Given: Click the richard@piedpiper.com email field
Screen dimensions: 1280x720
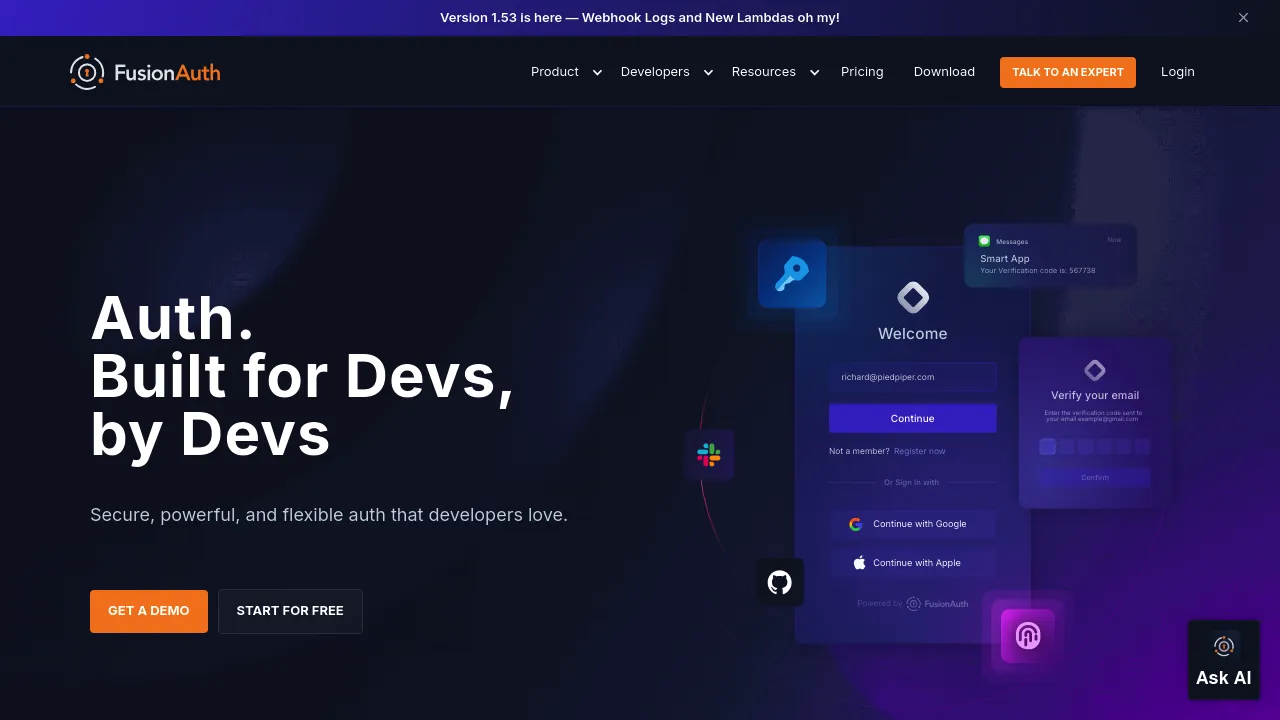Looking at the screenshot, I should coord(913,377).
